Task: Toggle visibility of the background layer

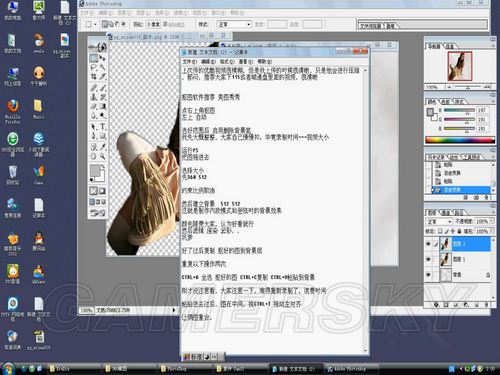Action: coord(428,275)
